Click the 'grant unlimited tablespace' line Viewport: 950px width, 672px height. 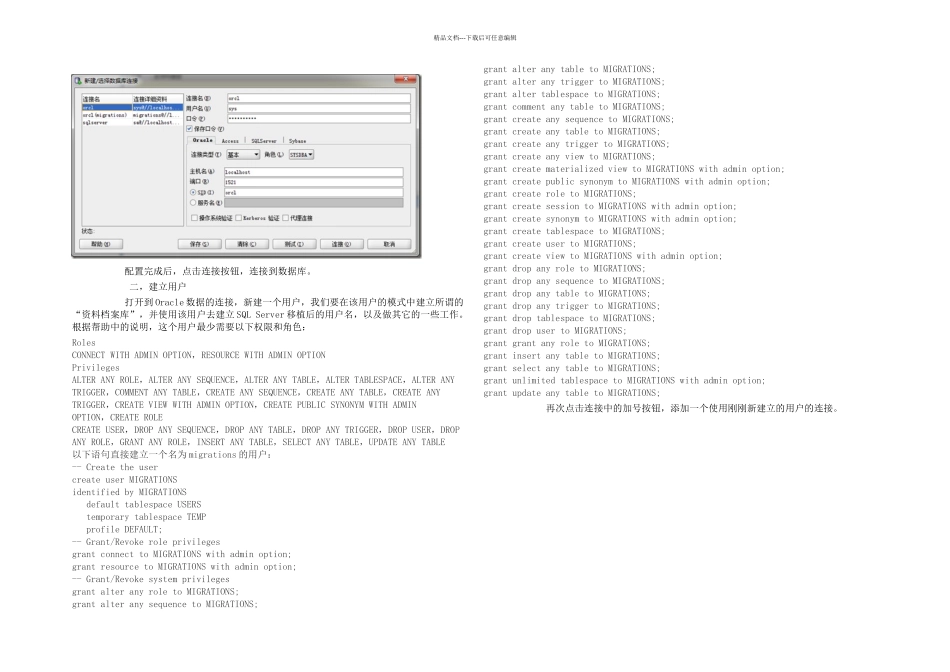point(624,381)
